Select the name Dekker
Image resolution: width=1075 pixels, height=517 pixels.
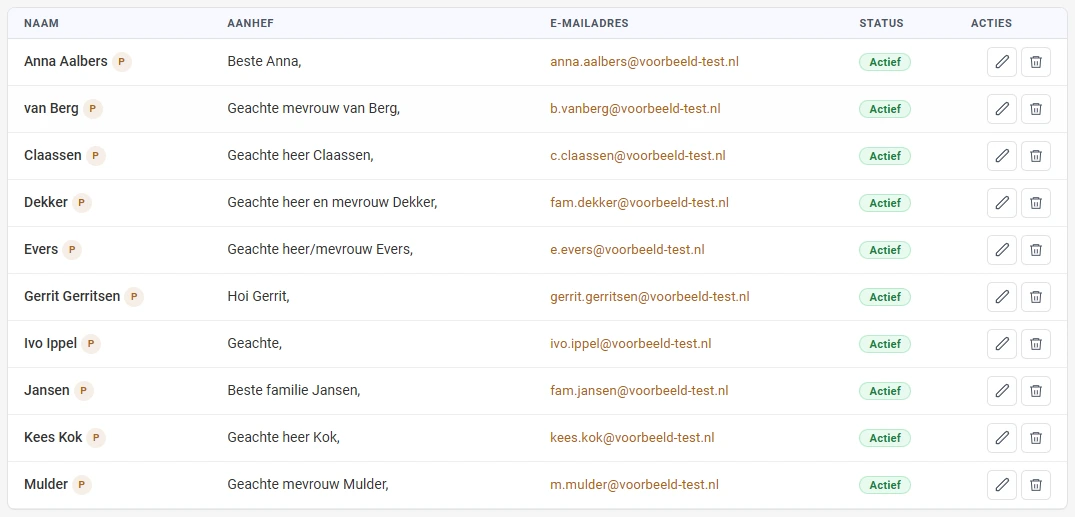(46, 203)
